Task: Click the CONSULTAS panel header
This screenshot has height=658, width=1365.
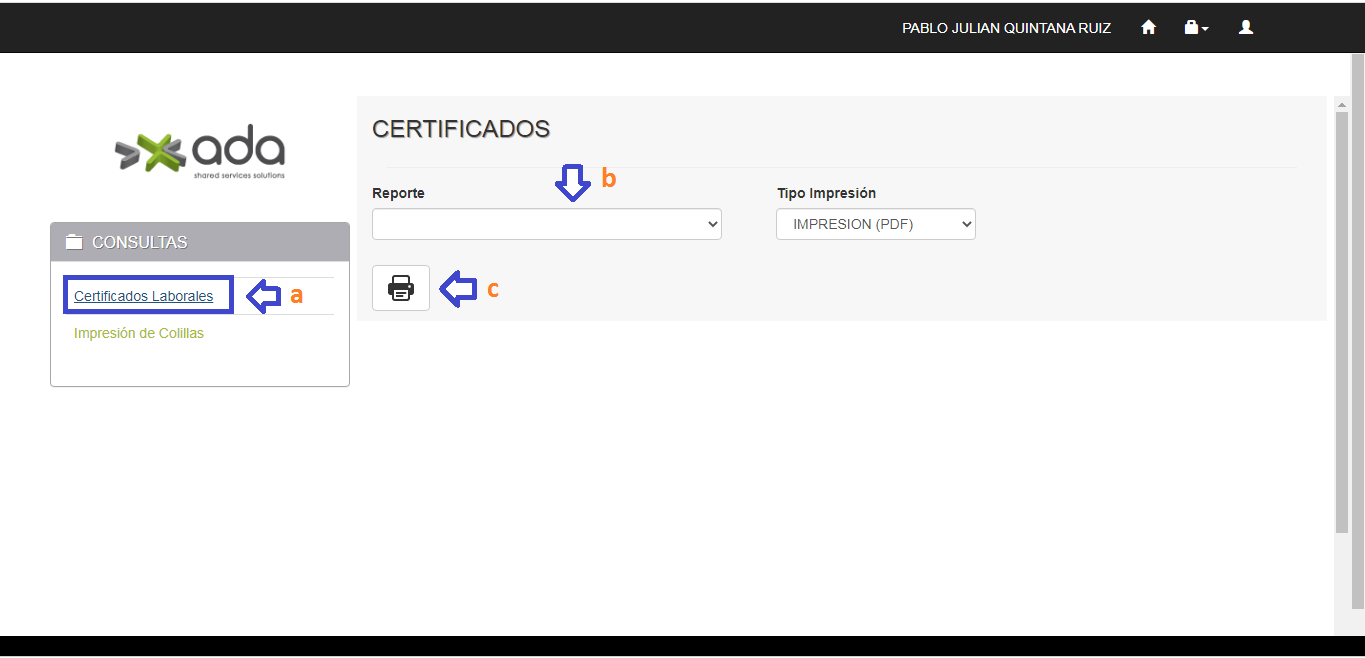Action: pyautogui.click(x=200, y=242)
